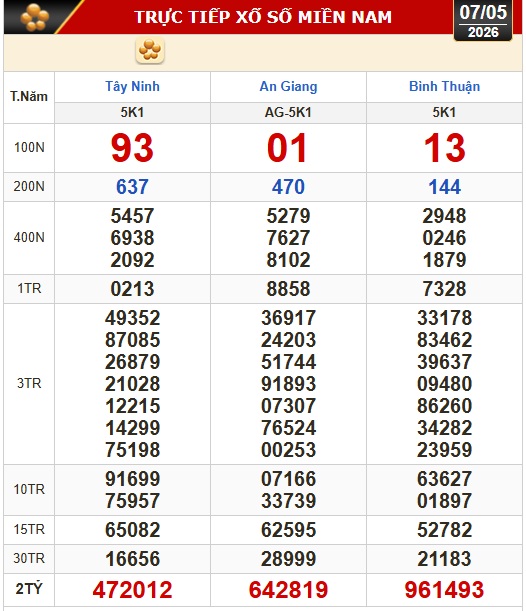
Task: Click Bình Thuận jackpot number 961493
Action: [444, 590]
